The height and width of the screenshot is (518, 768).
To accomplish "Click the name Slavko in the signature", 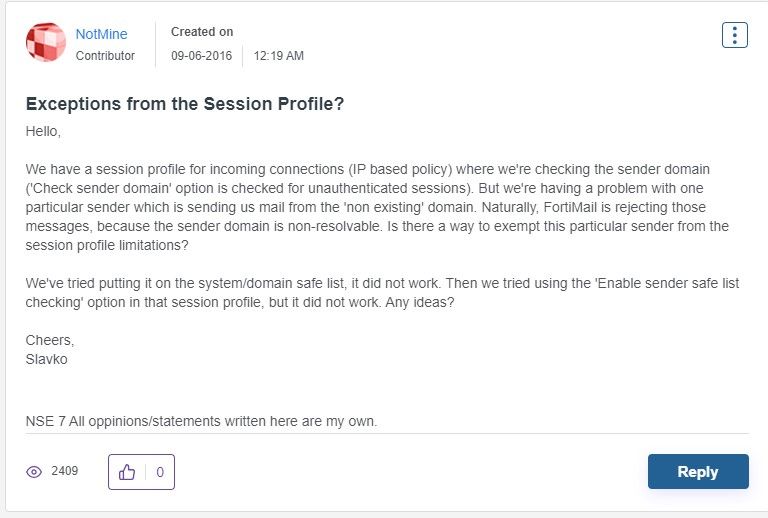I will click(x=46, y=358).
